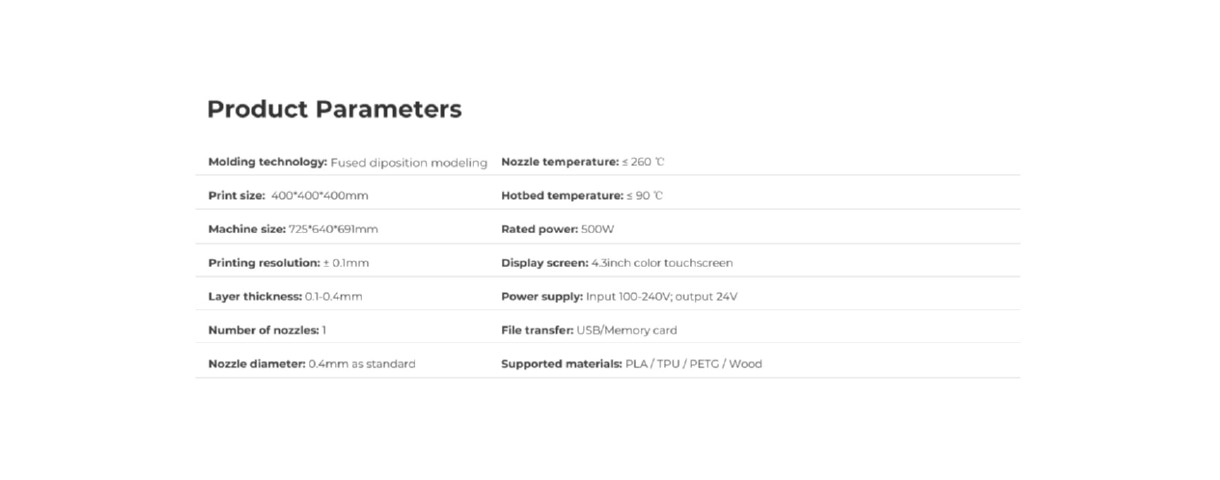Select the Fused deposition modeling value text
The height and width of the screenshot is (480, 1220).
click(408, 162)
